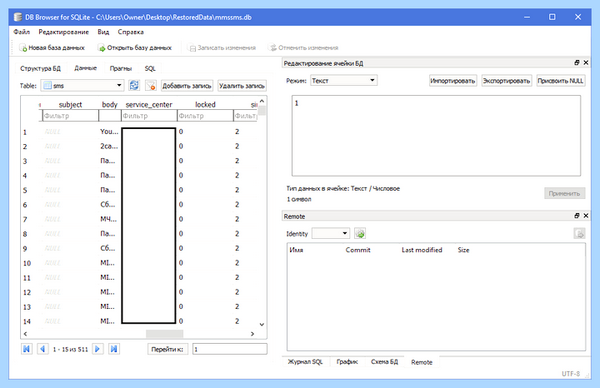Switch to the DB Schema (Схема БД) tab
The image size is (600, 388).
pyautogui.click(x=384, y=362)
